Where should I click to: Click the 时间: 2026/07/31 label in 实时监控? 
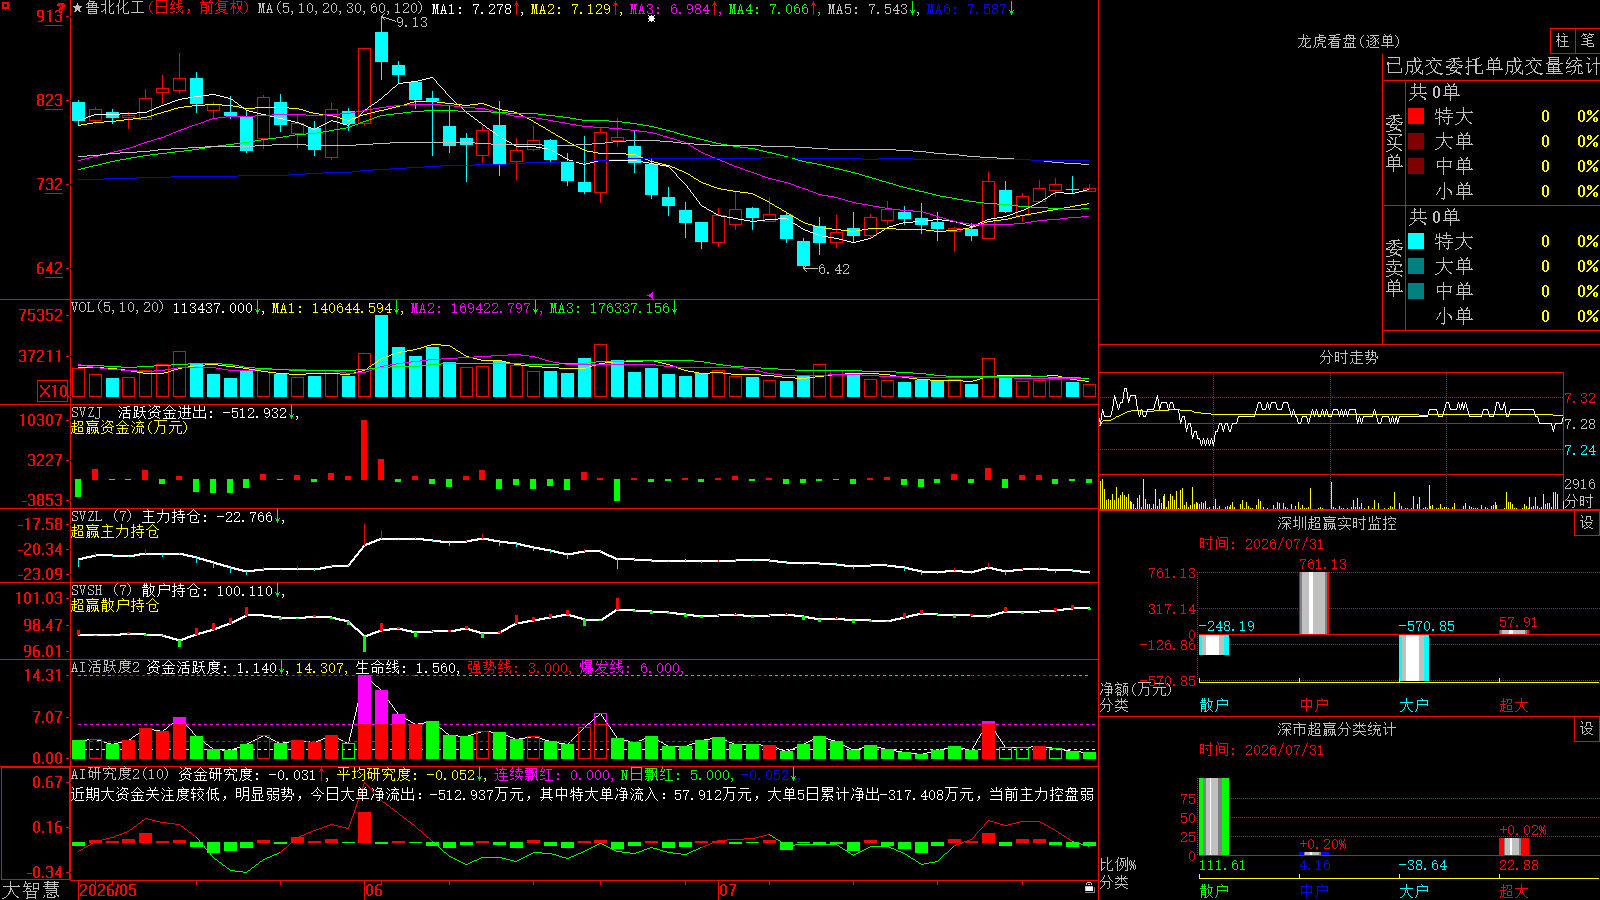click(1261, 544)
